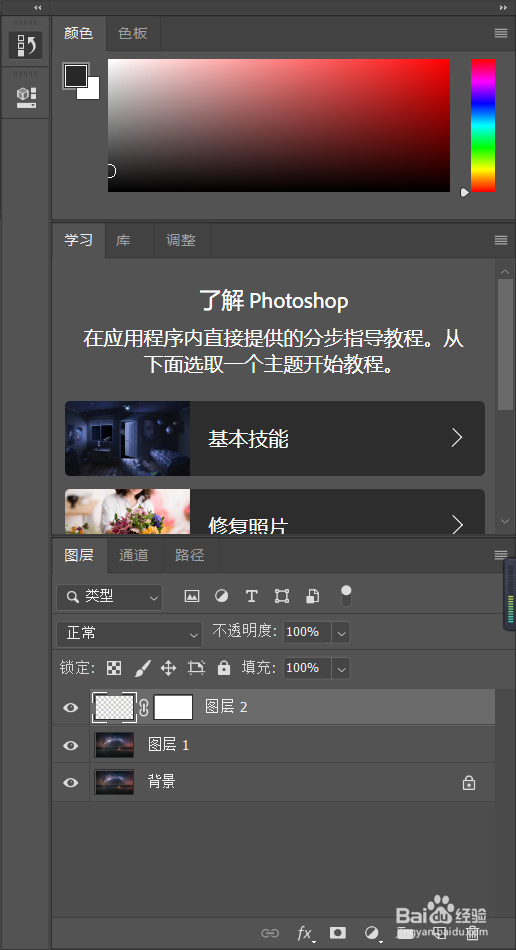Click the foreground color swatch
Image resolution: width=516 pixels, height=950 pixels.
pos(75,75)
